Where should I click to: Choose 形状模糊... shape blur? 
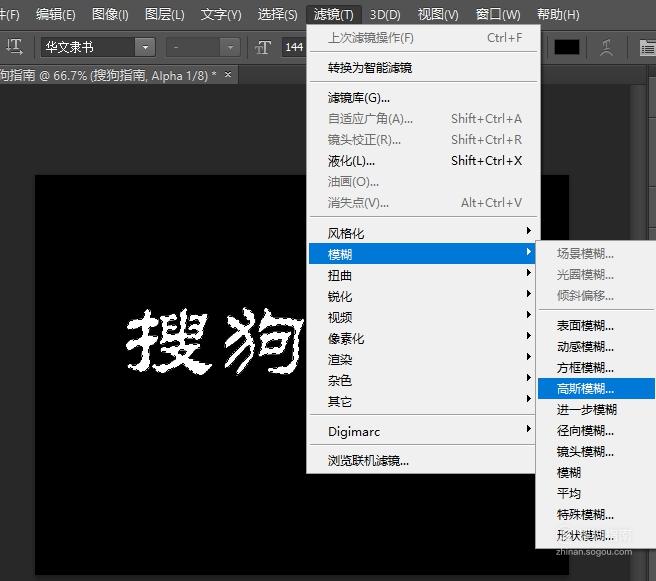(596, 535)
